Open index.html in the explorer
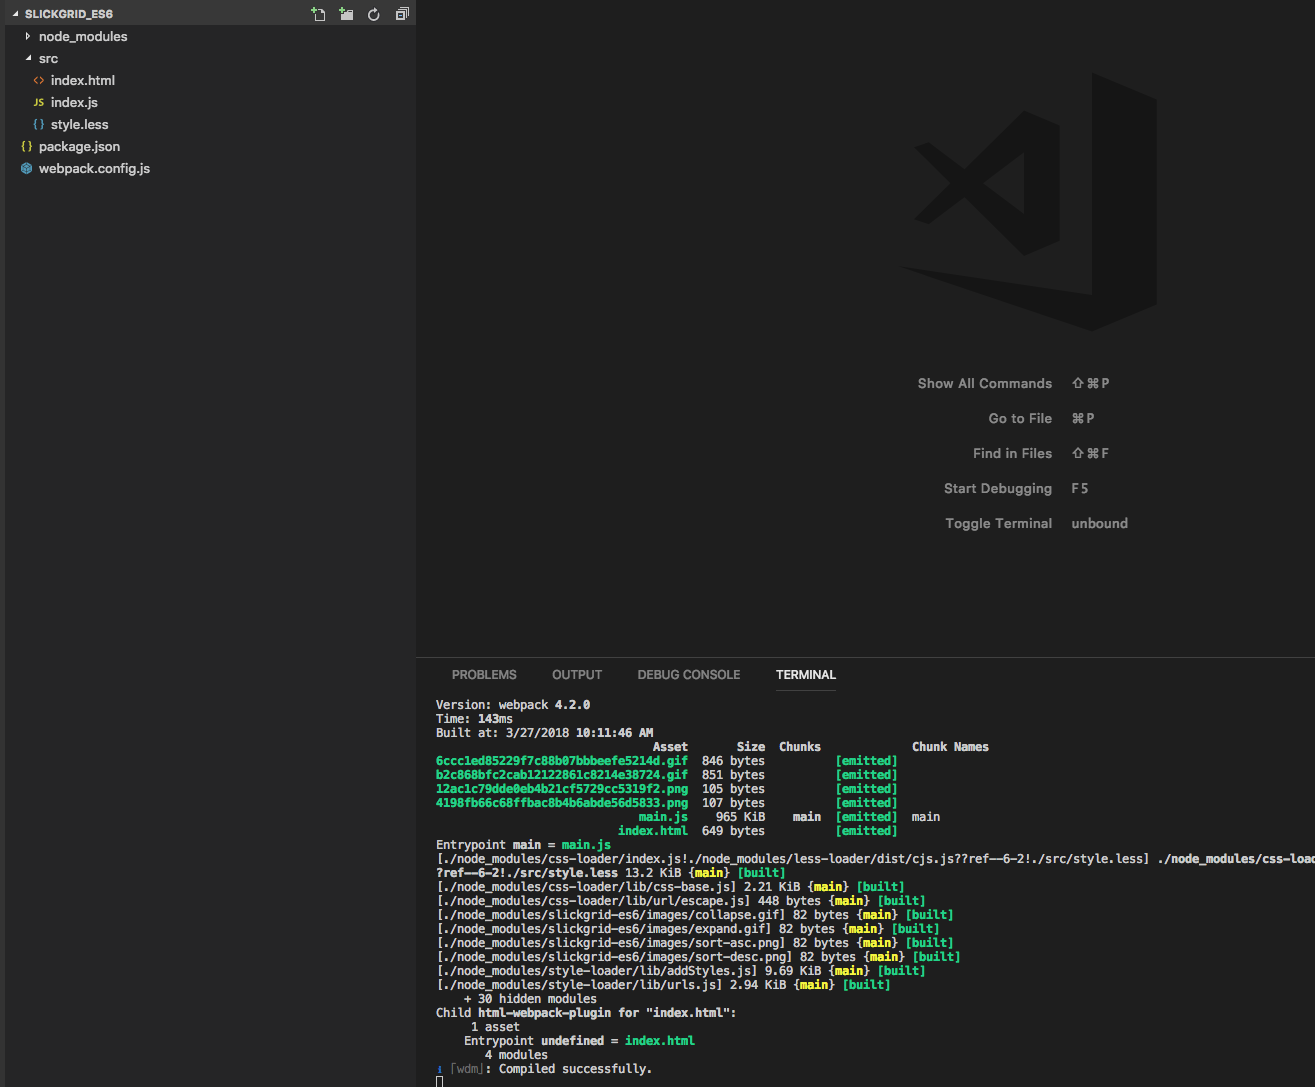The width and height of the screenshot is (1315, 1087). coord(83,80)
